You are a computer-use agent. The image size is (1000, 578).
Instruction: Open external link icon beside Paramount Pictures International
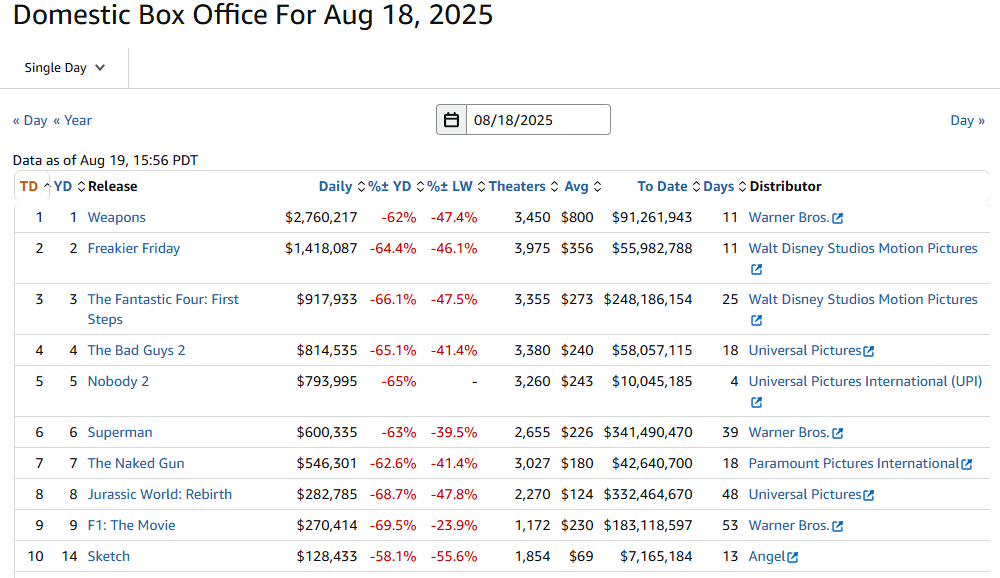[x=967, y=464]
